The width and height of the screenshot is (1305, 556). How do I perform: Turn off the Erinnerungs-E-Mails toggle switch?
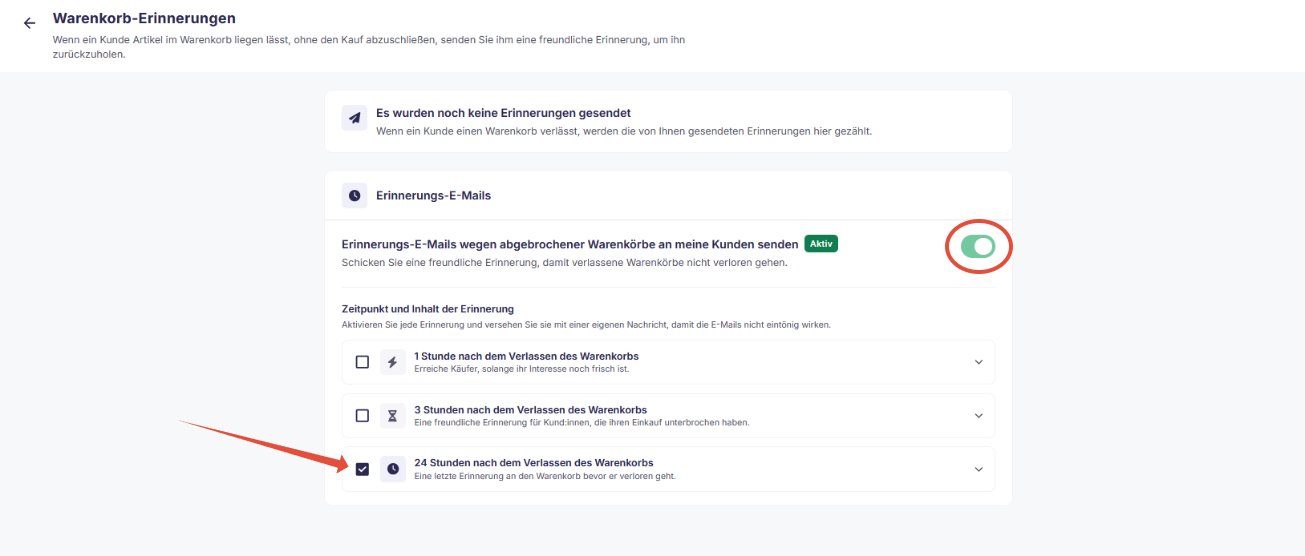(x=979, y=246)
